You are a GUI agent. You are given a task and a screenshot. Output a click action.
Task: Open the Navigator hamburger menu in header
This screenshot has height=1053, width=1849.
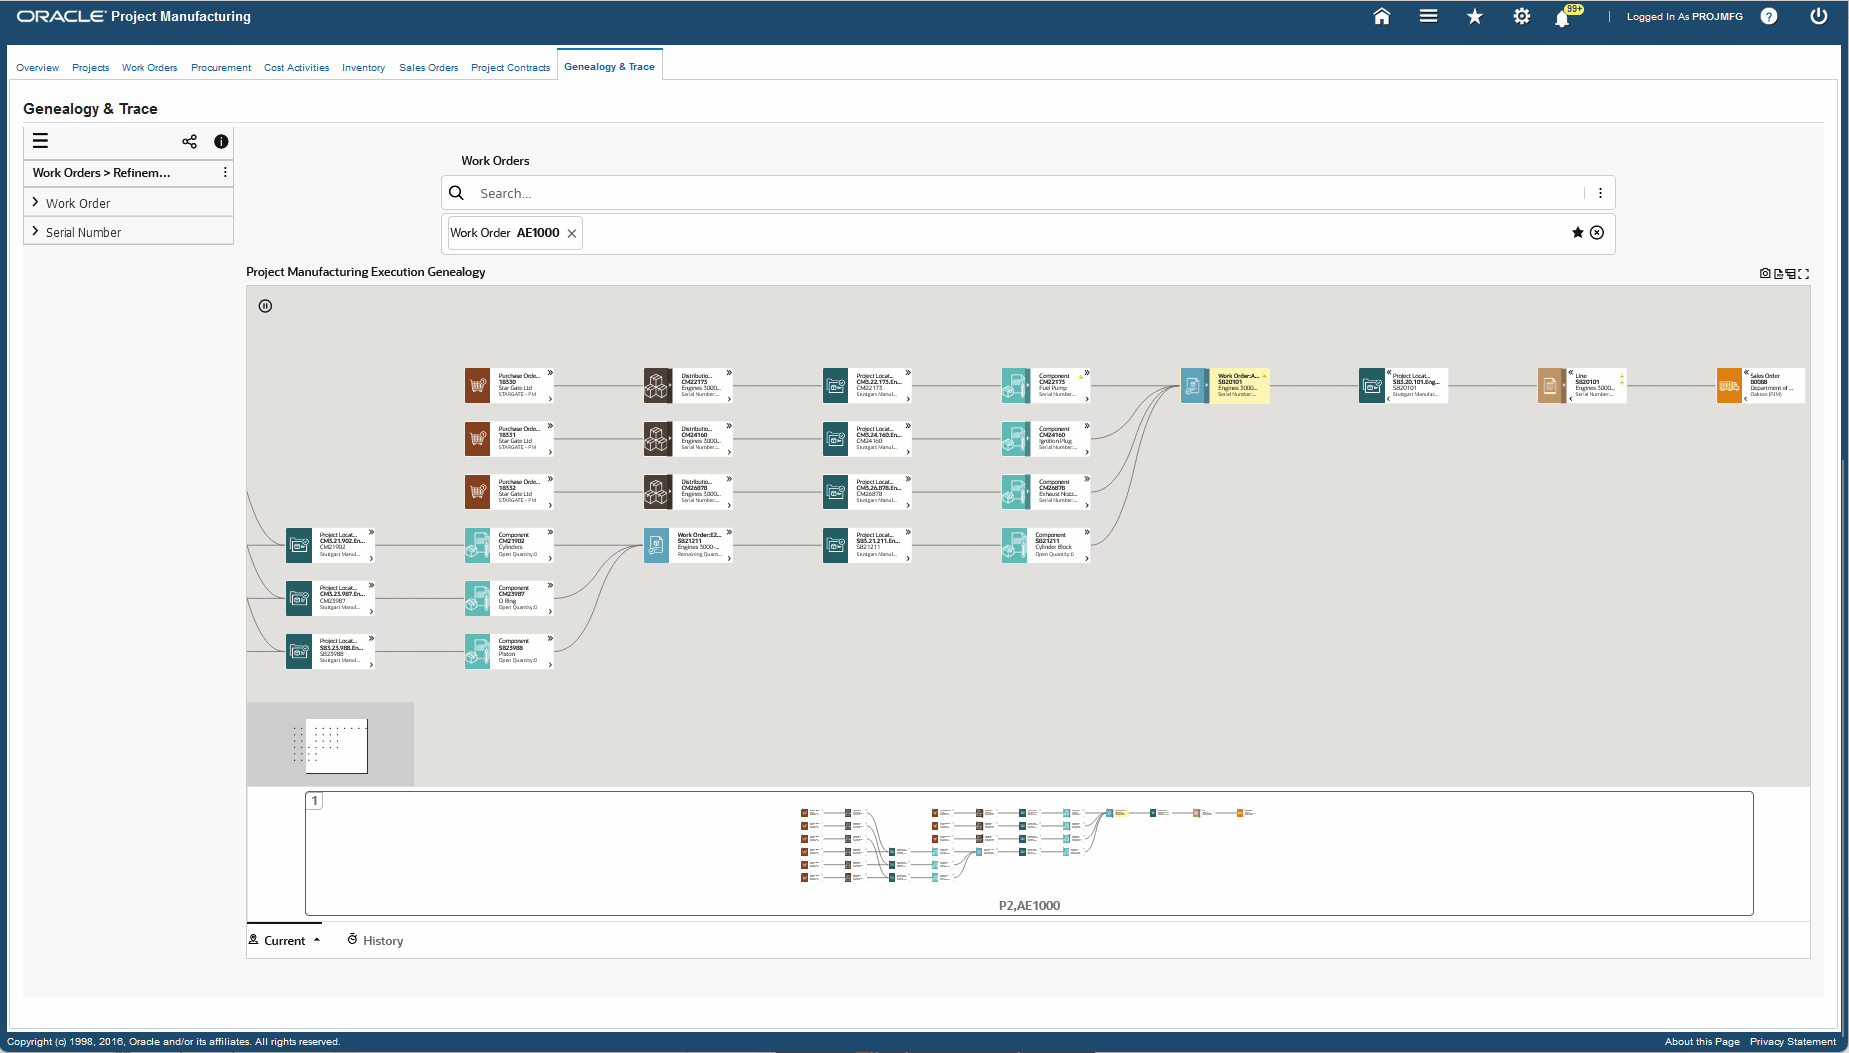pos(1429,16)
